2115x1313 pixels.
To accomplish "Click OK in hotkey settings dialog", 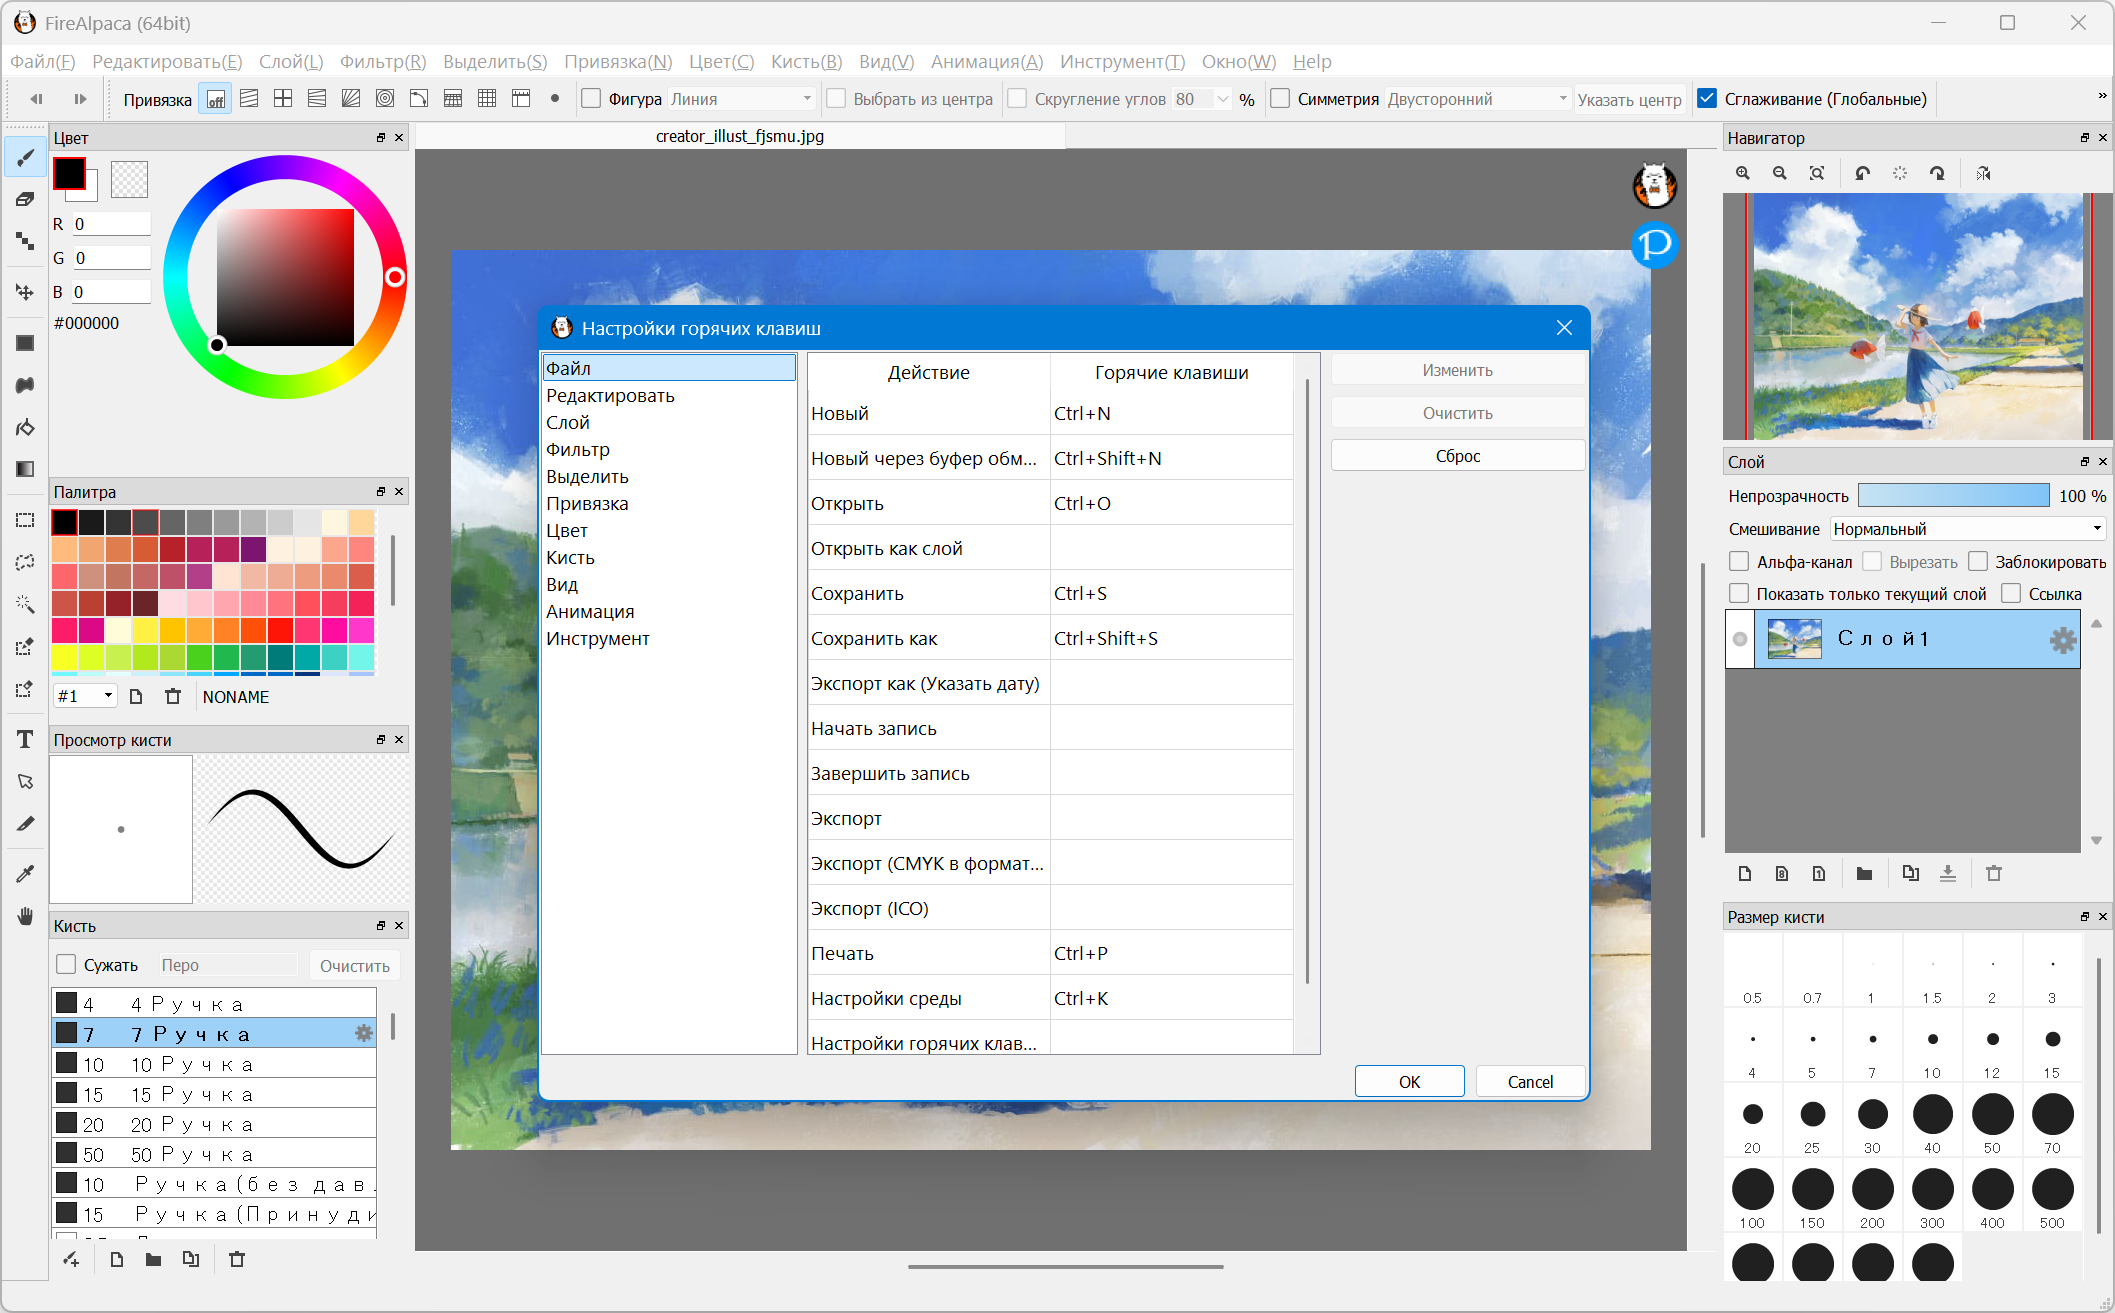I will point(1409,1082).
